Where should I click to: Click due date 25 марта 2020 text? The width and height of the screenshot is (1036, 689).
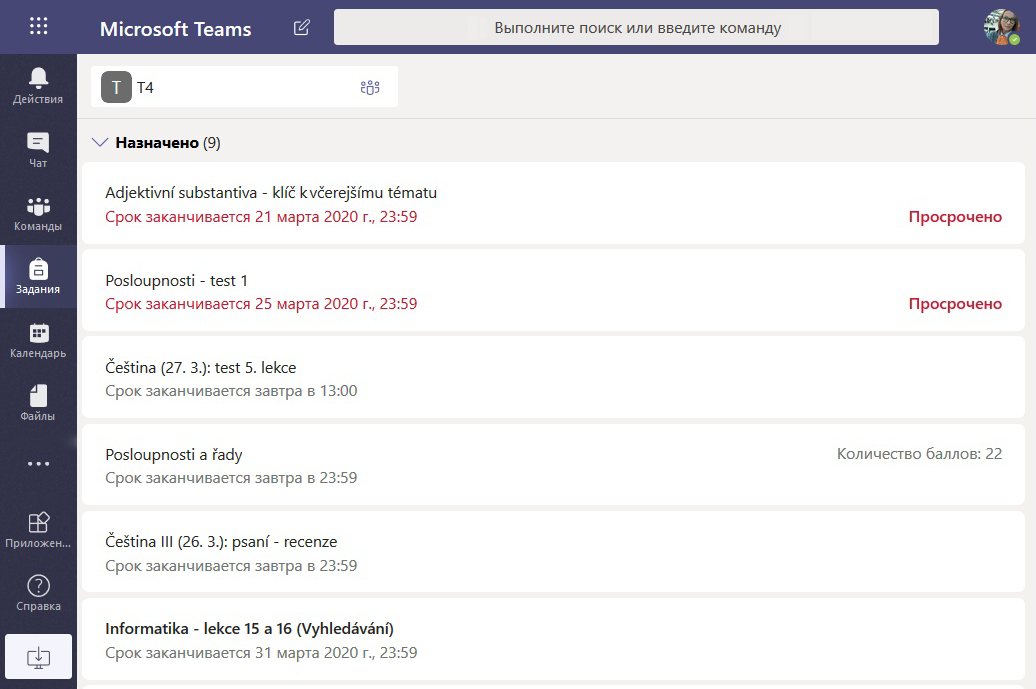261,304
